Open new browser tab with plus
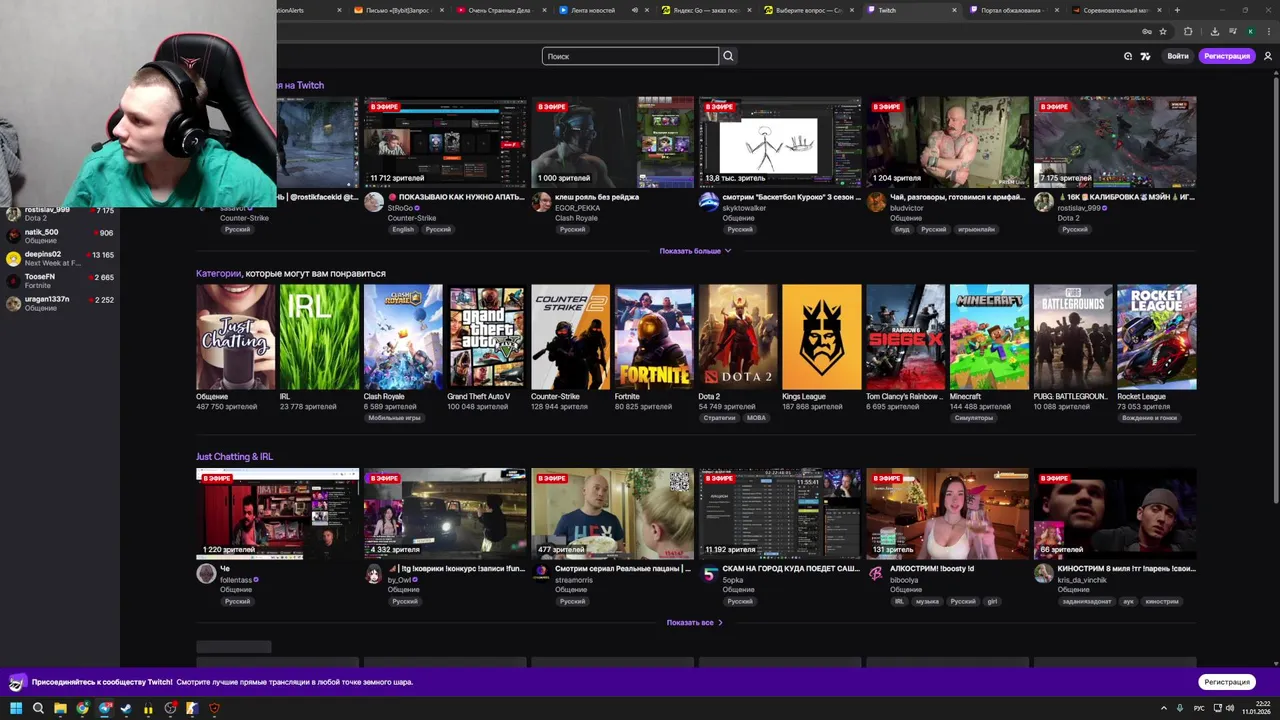This screenshot has height=720, width=1280. click(1177, 10)
